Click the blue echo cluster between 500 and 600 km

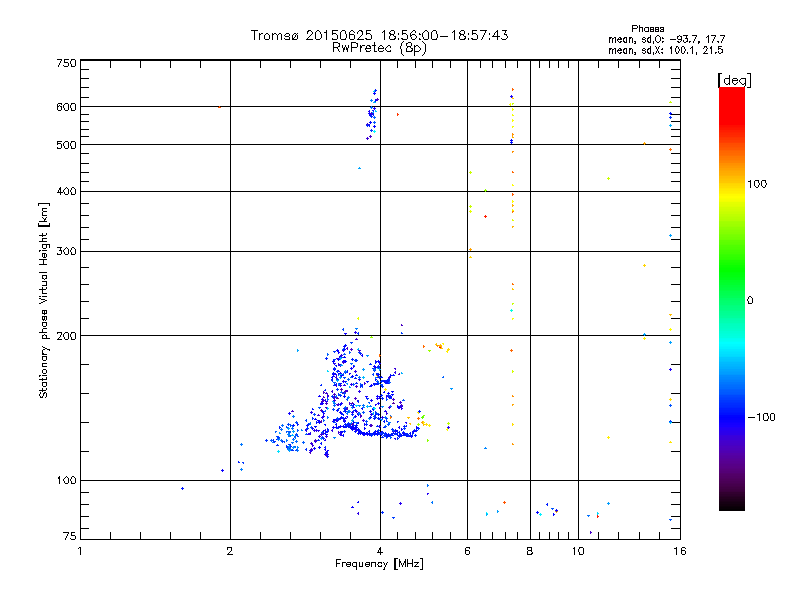(372, 115)
